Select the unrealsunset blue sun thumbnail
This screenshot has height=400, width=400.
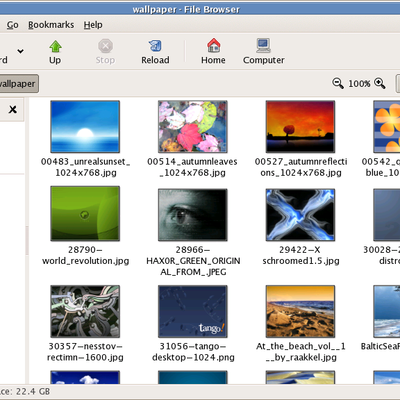[85, 127]
